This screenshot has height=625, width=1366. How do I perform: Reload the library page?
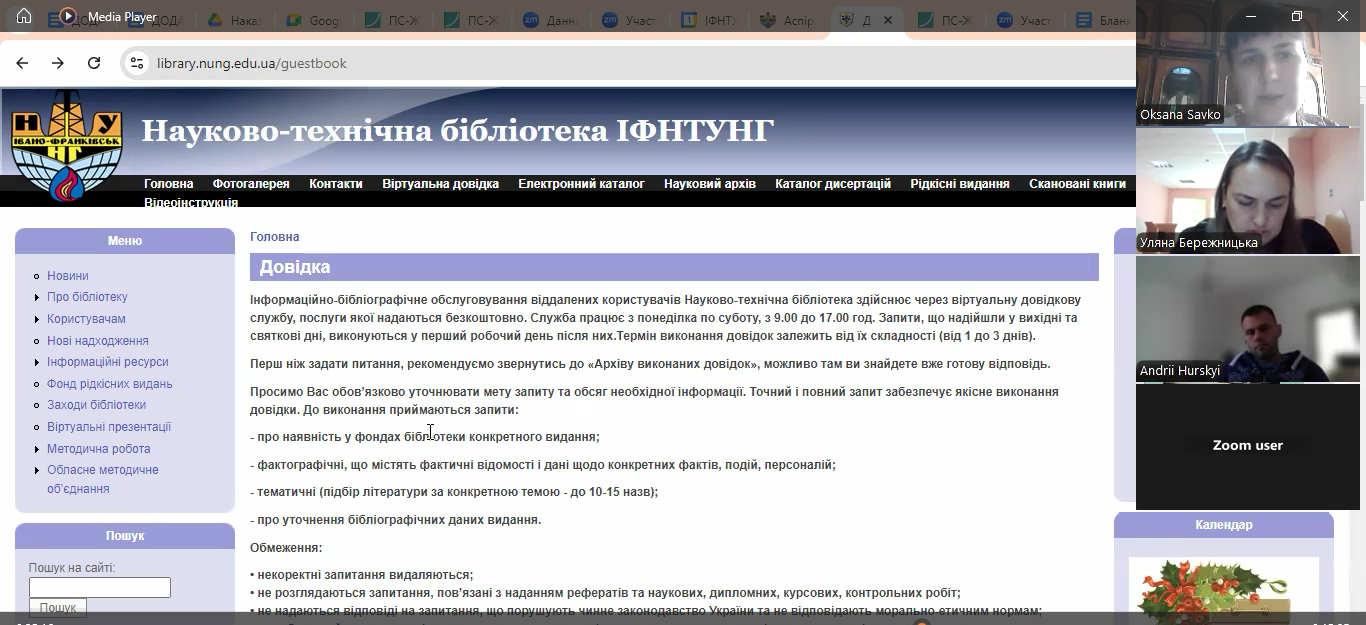pos(94,63)
